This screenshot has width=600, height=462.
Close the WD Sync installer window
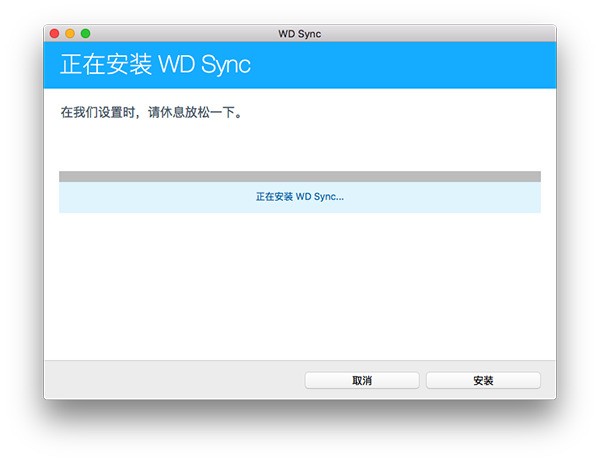click(x=54, y=34)
